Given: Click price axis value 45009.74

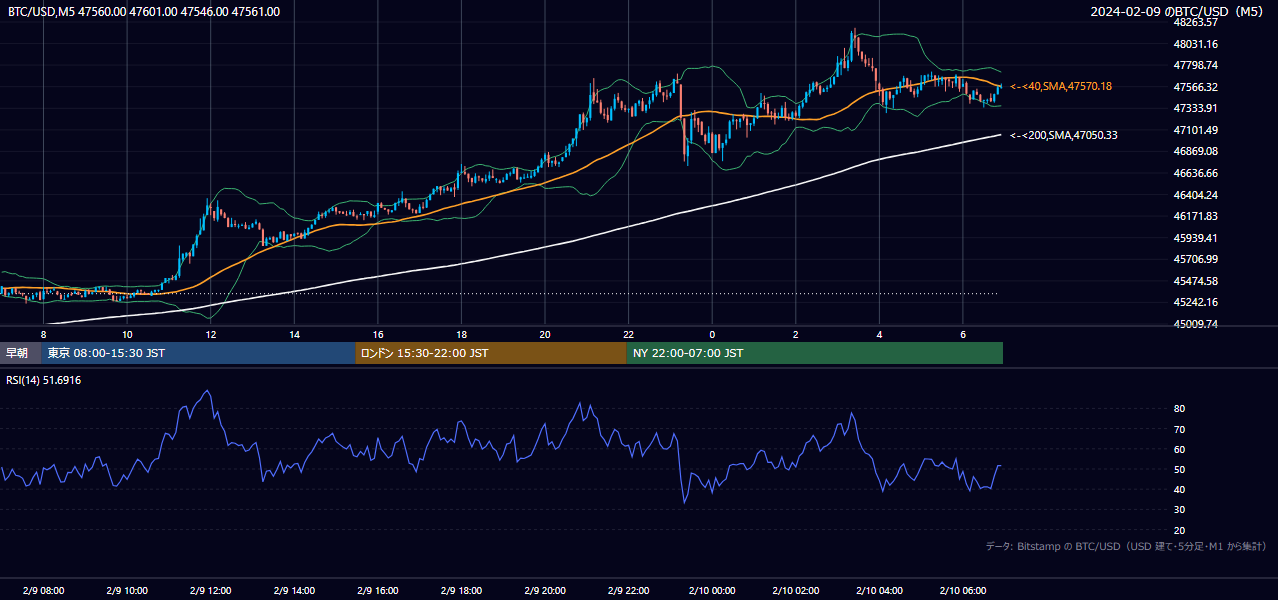Looking at the screenshot, I should coord(1195,324).
